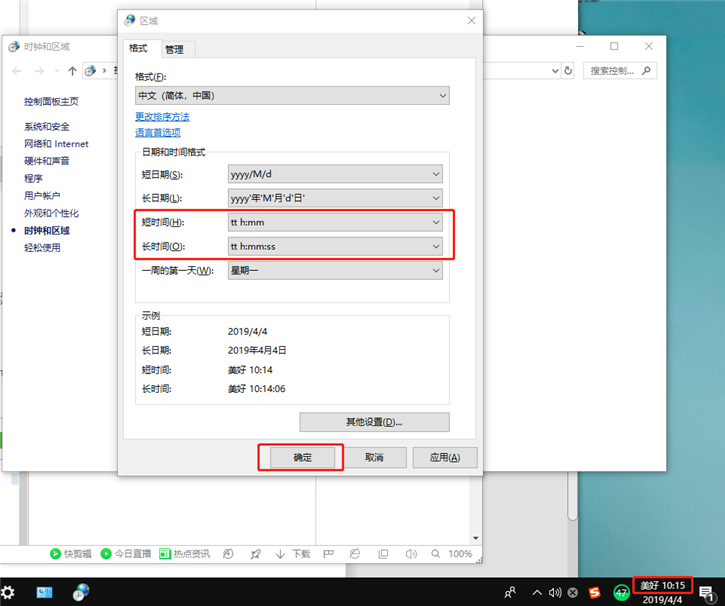Toggle the browser sound mute icon
Image resolution: width=725 pixels, height=606 pixels.
(411, 553)
